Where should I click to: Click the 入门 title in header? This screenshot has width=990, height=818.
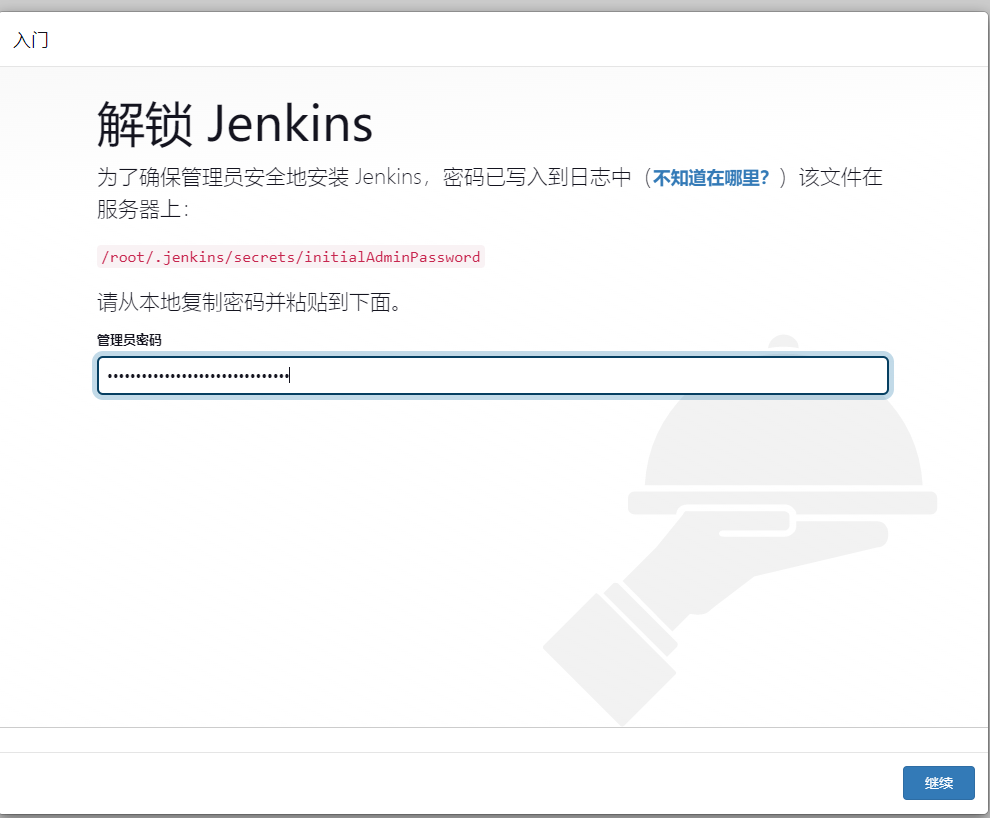coord(30,41)
